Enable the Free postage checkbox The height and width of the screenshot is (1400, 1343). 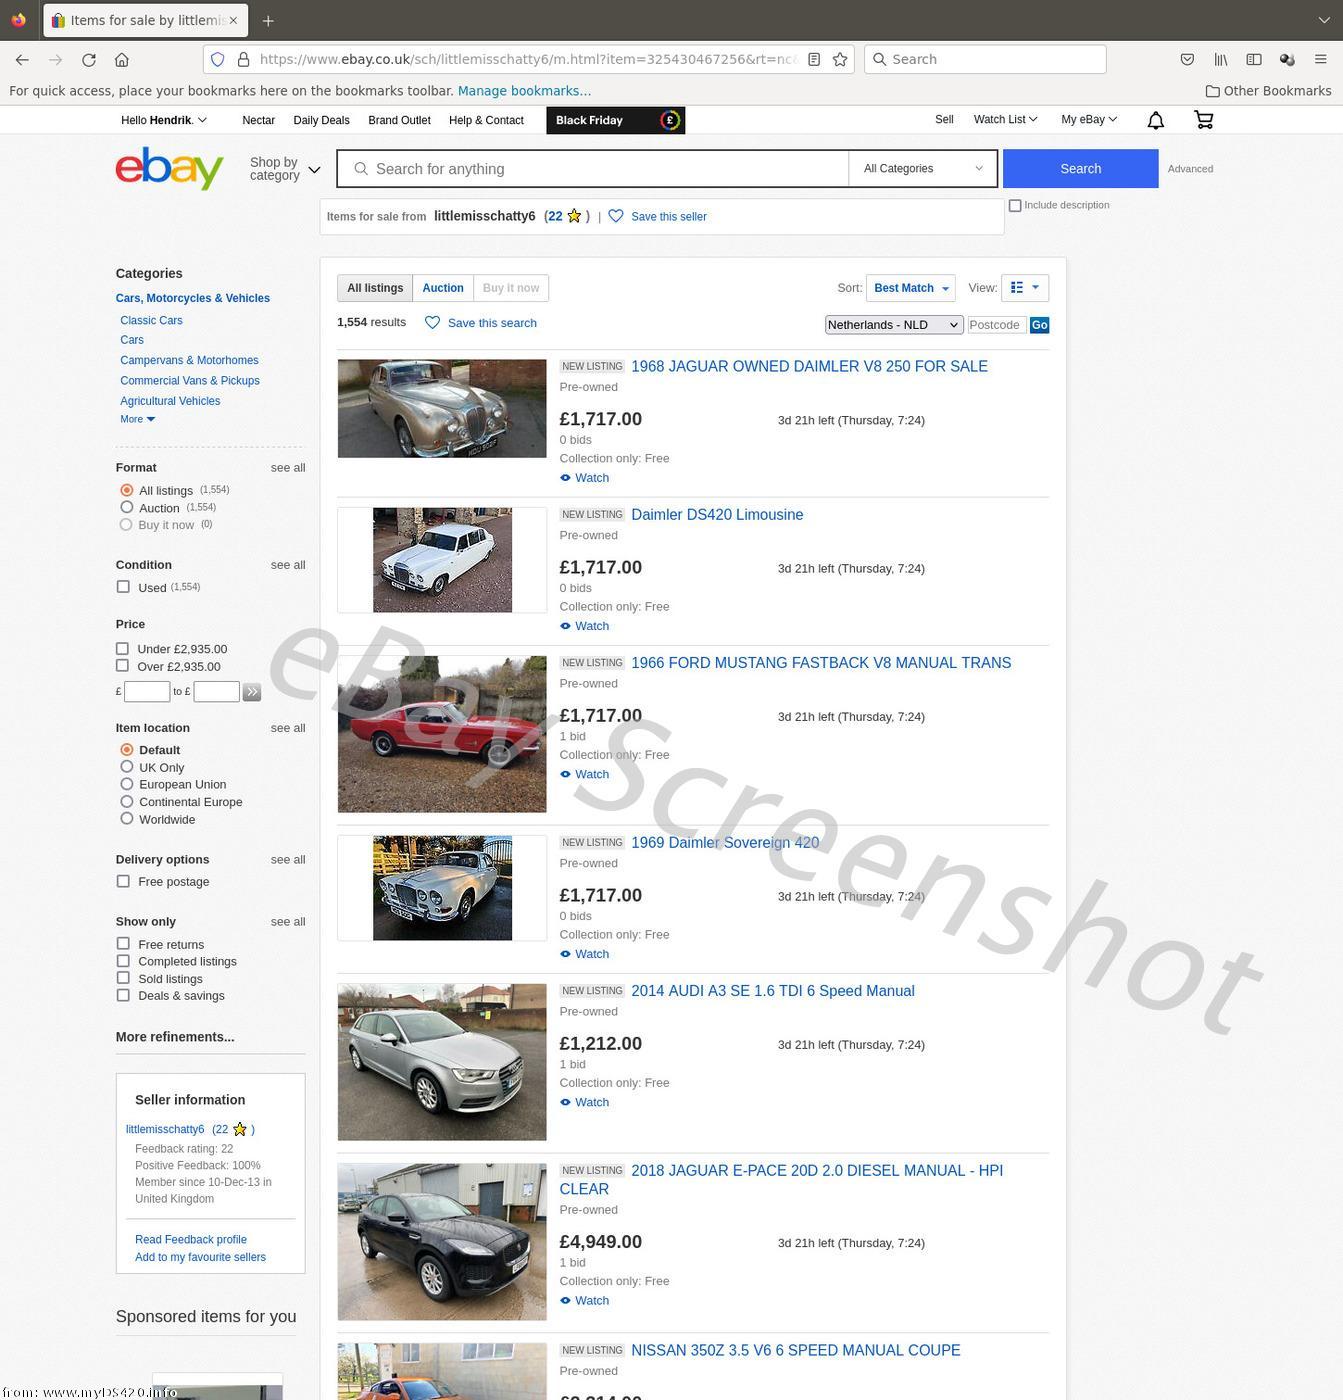coord(123,882)
